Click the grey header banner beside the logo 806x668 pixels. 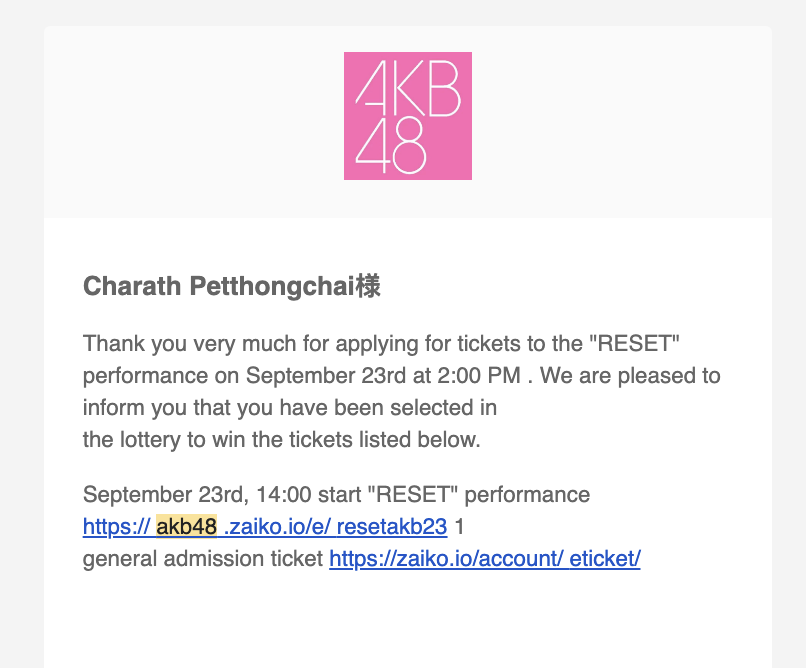(x=600, y=120)
